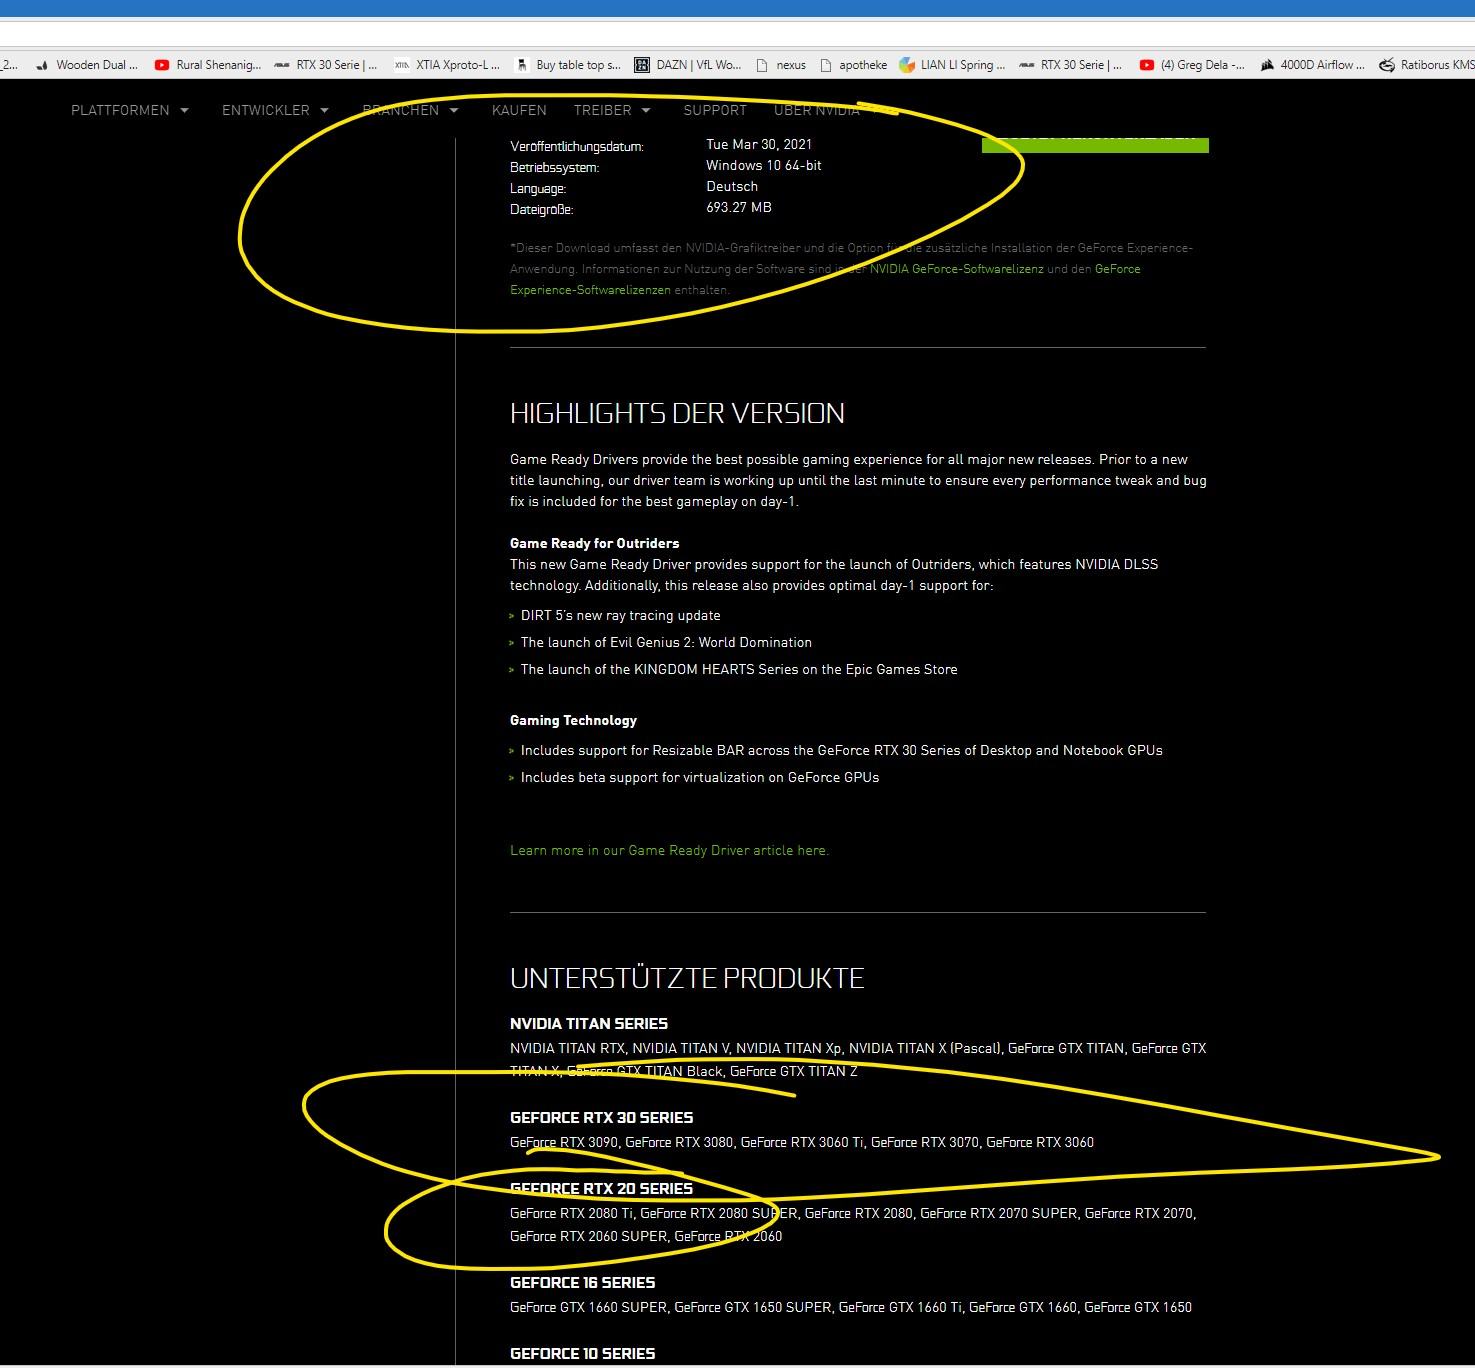Open the first RTX 30 Serie bookmark after Rural Shenanigans
The height and width of the screenshot is (1368, 1475).
click(x=327, y=65)
